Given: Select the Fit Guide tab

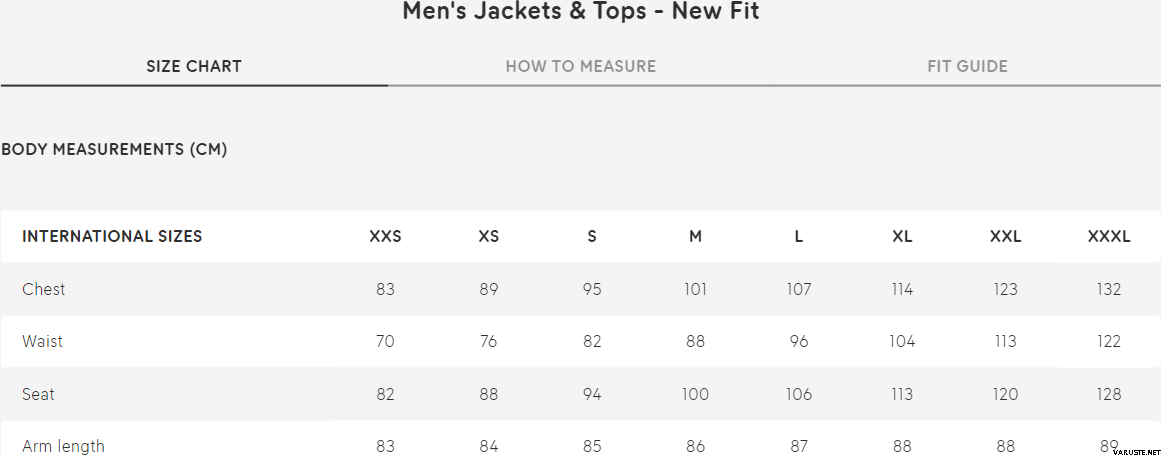Looking at the screenshot, I should click(967, 67).
